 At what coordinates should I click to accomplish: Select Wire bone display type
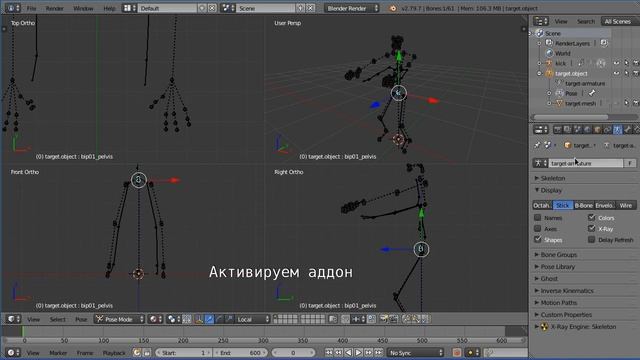click(x=626, y=205)
